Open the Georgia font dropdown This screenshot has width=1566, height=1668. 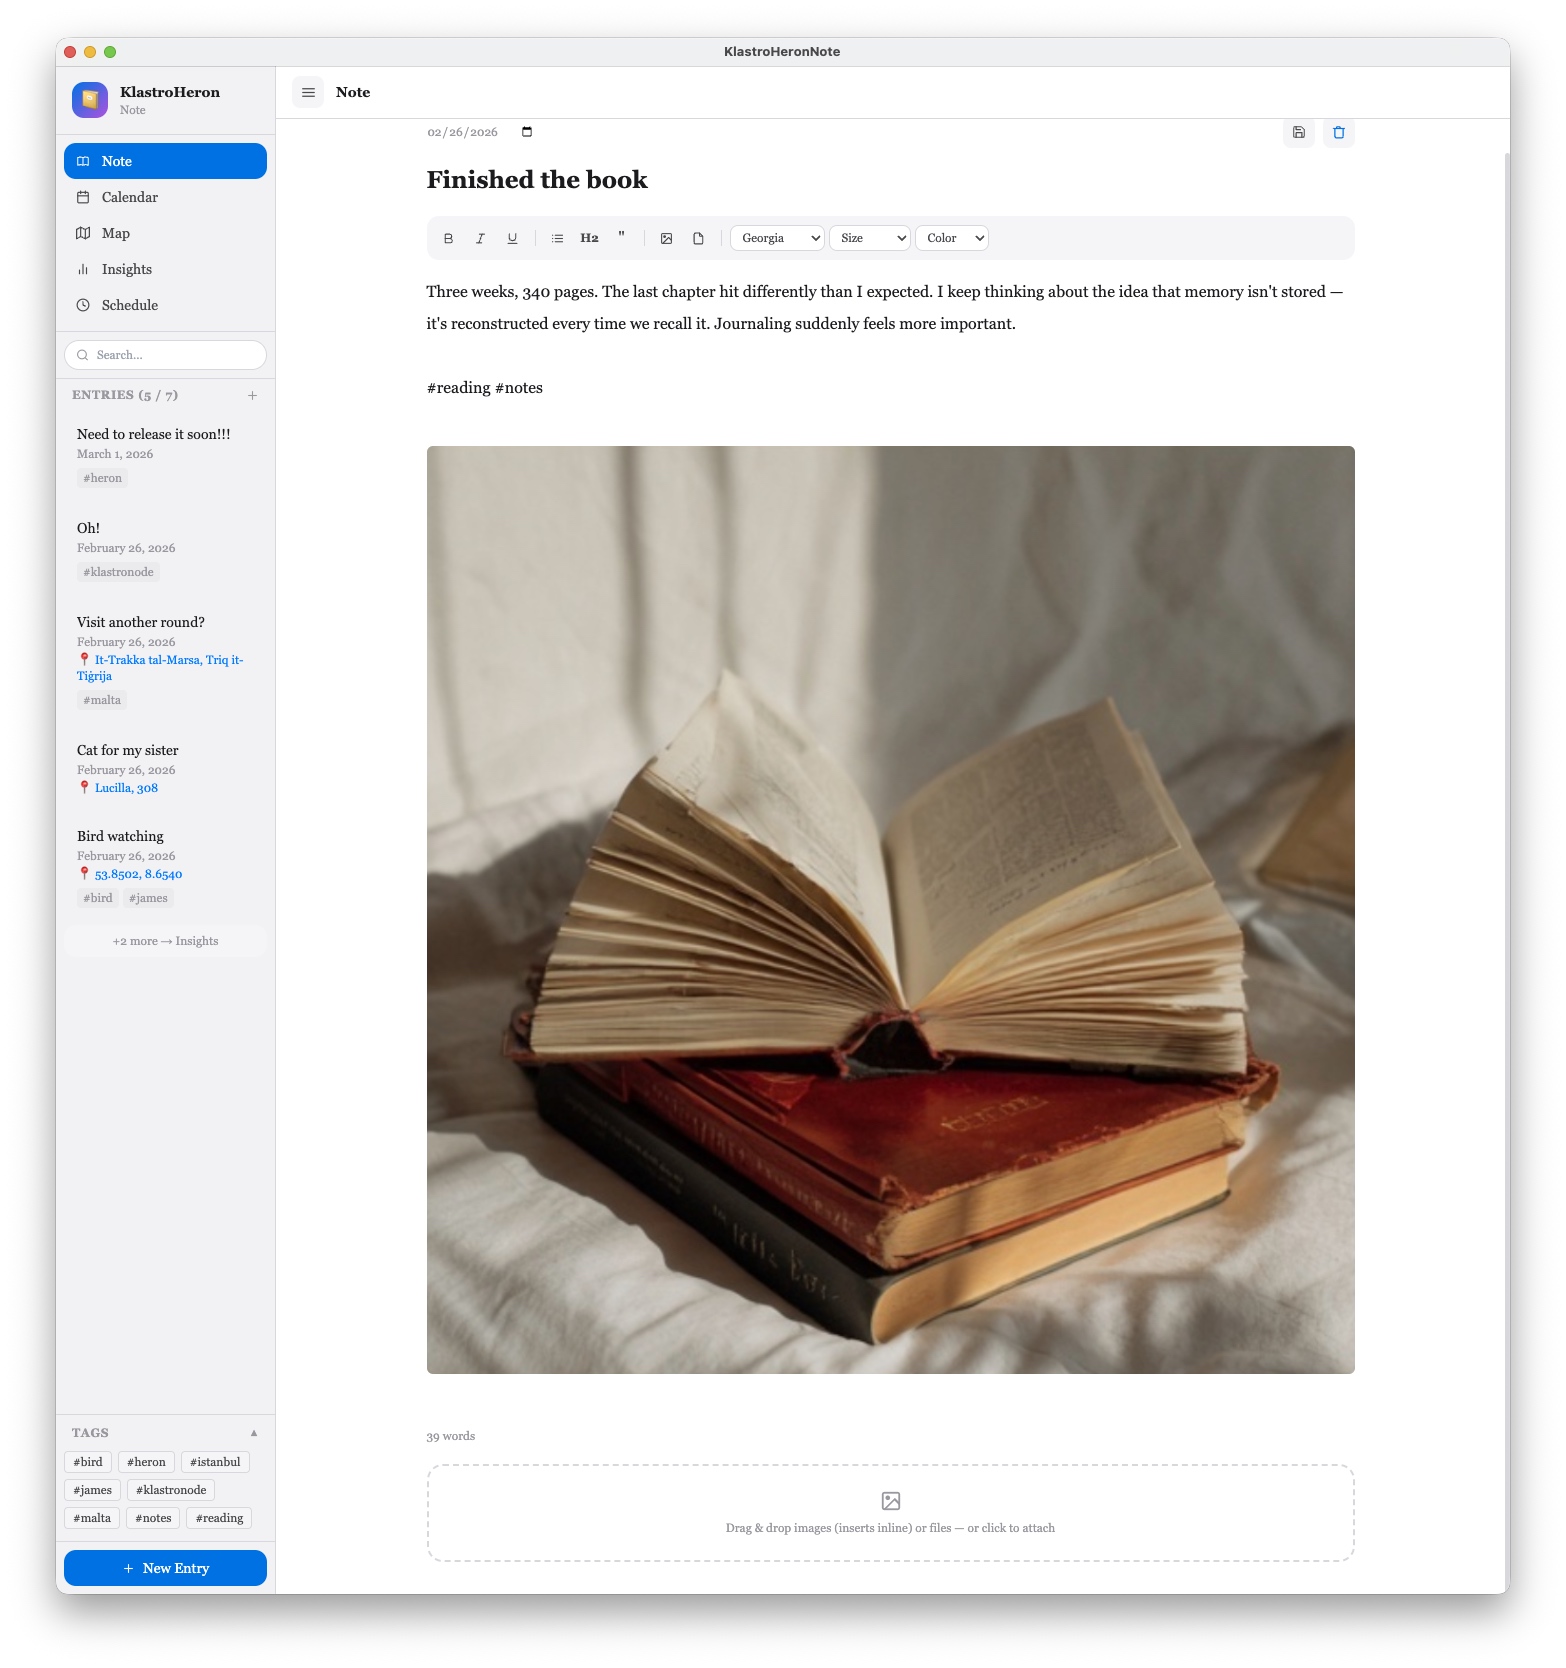(x=777, y=238)
